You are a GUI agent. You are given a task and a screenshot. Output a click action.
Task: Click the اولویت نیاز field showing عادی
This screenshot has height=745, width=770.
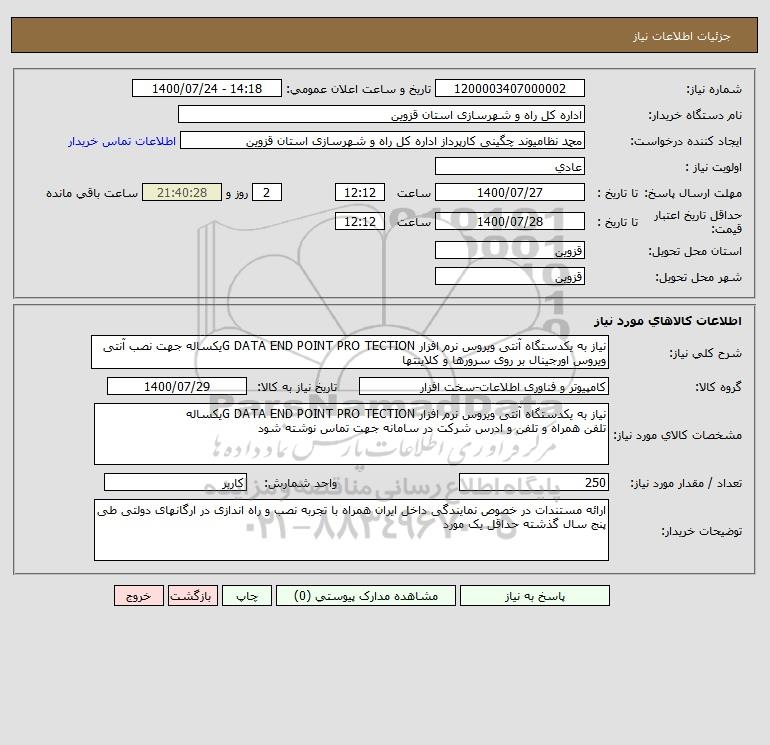pos(510,166)
